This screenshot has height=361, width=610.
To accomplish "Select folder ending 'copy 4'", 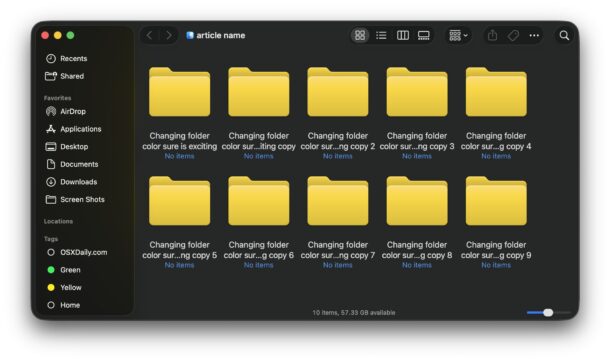I will [496, 92].
